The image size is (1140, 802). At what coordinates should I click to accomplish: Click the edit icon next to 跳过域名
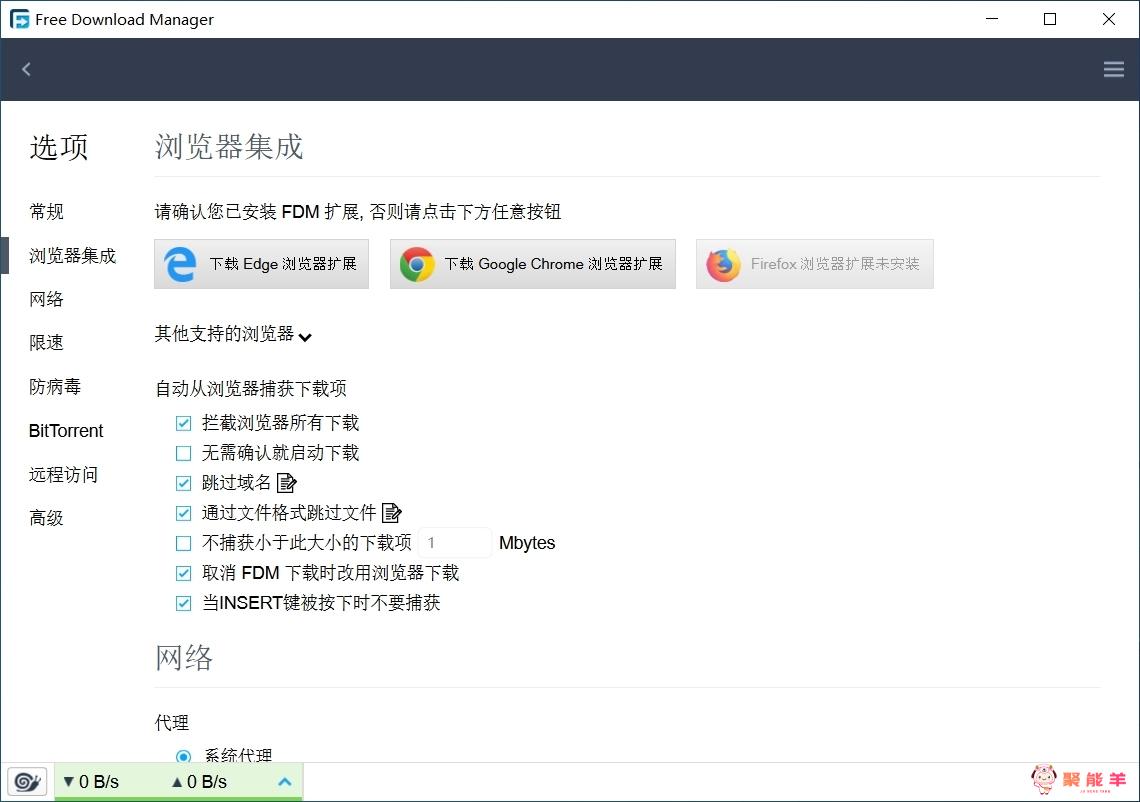(287, 483)
